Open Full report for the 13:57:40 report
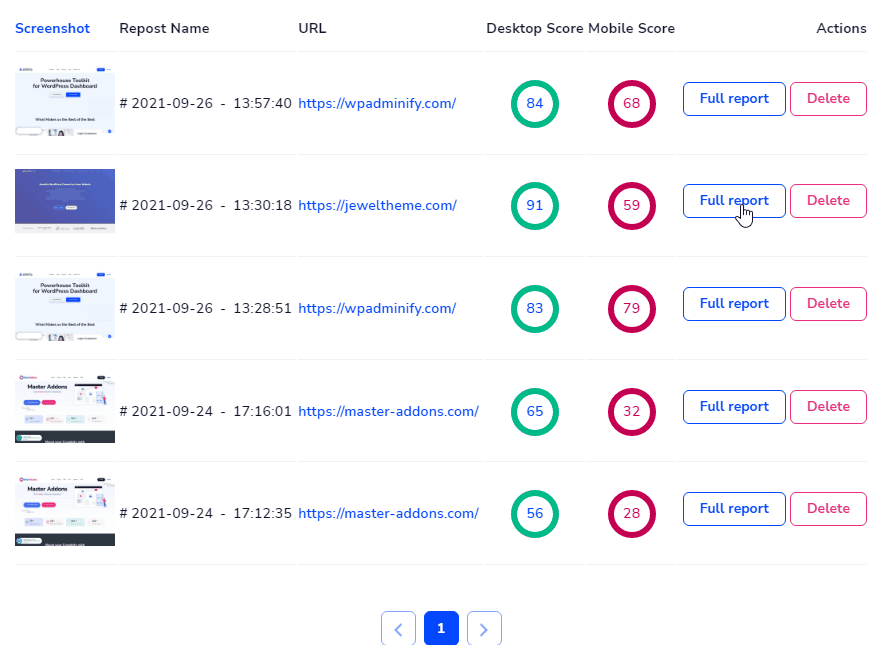The height and width of the screenshot is (645, 881). tap(734, 99)
